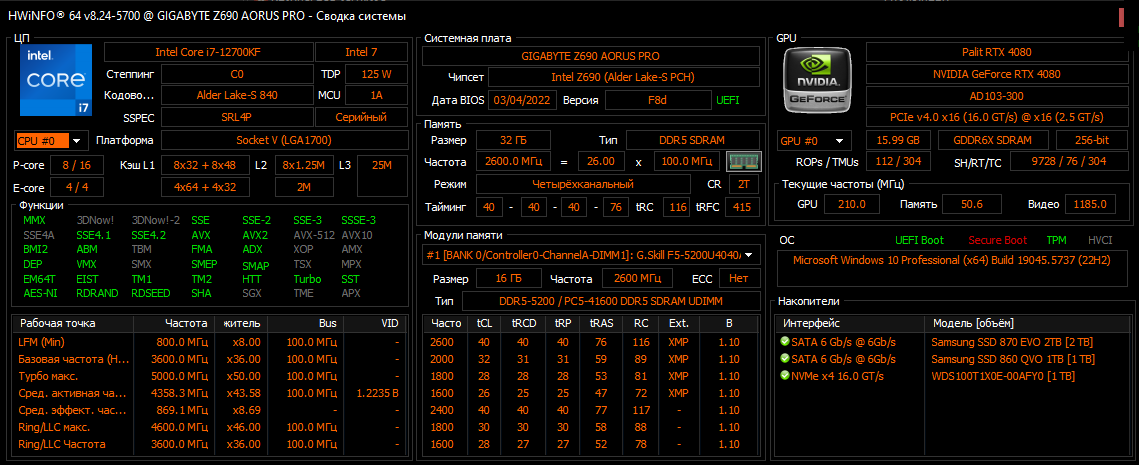Click the NVIDIA GeForce logo
The image size is (1139, 465).
(x=816, y=80)
